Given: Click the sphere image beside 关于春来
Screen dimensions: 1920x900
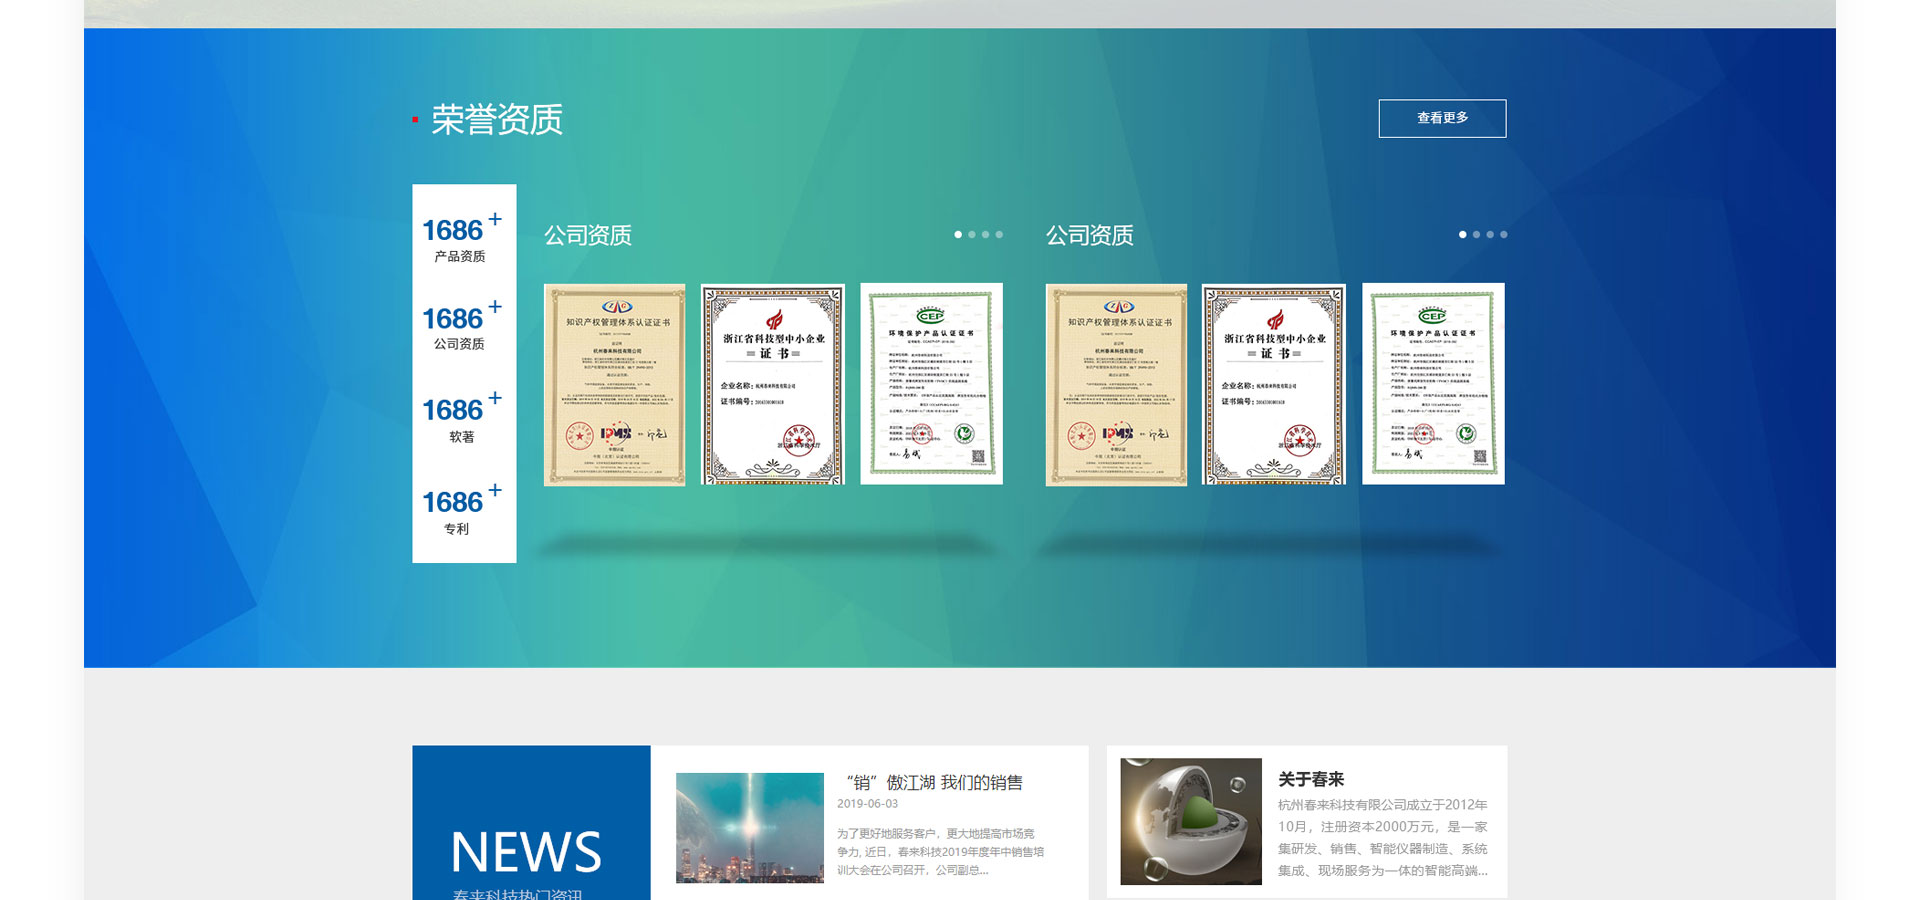Looking at the screenshot, I should point(1190,821).
